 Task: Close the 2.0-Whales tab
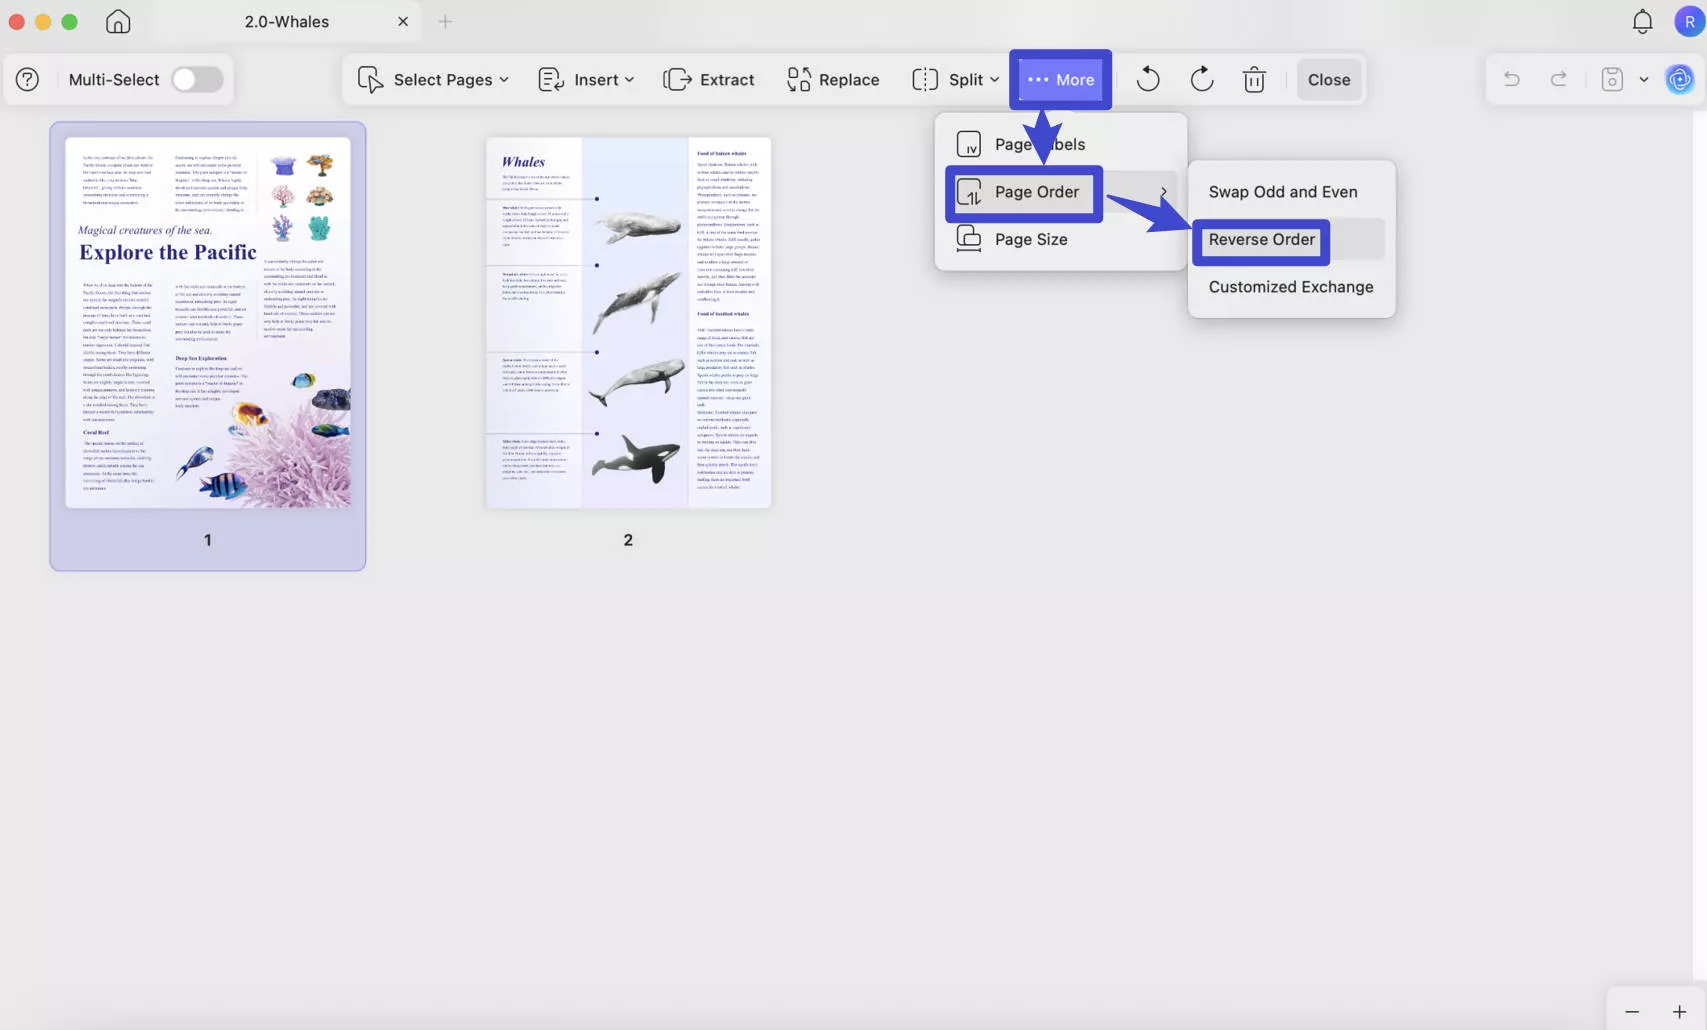pos(403,21)
